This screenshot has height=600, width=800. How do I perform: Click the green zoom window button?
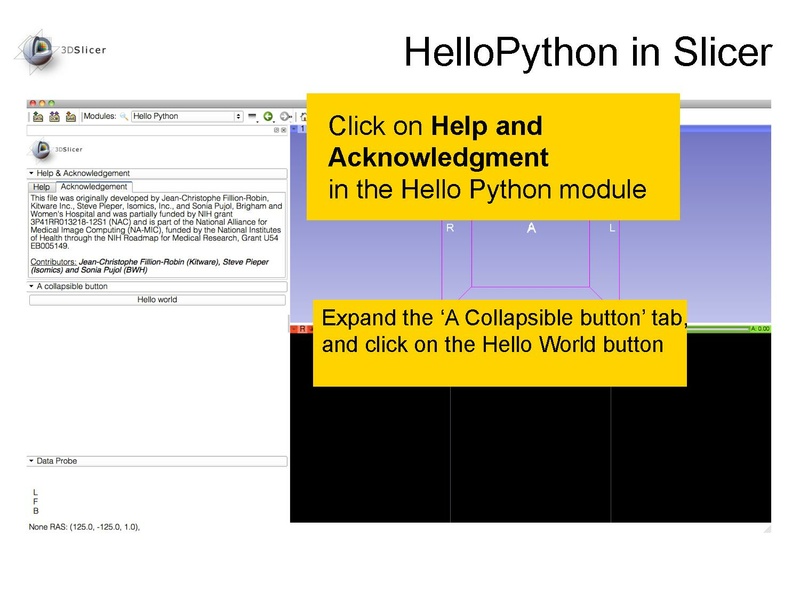[x=51, y=104]
